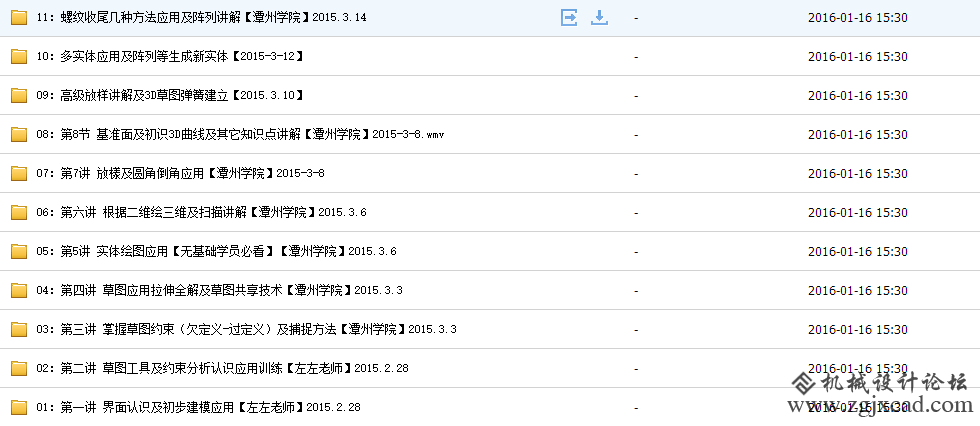The image size is (980, 426).
Task: Open folder 04: 第四讲 草图应用拉伸全解
Action: (219, 290)
